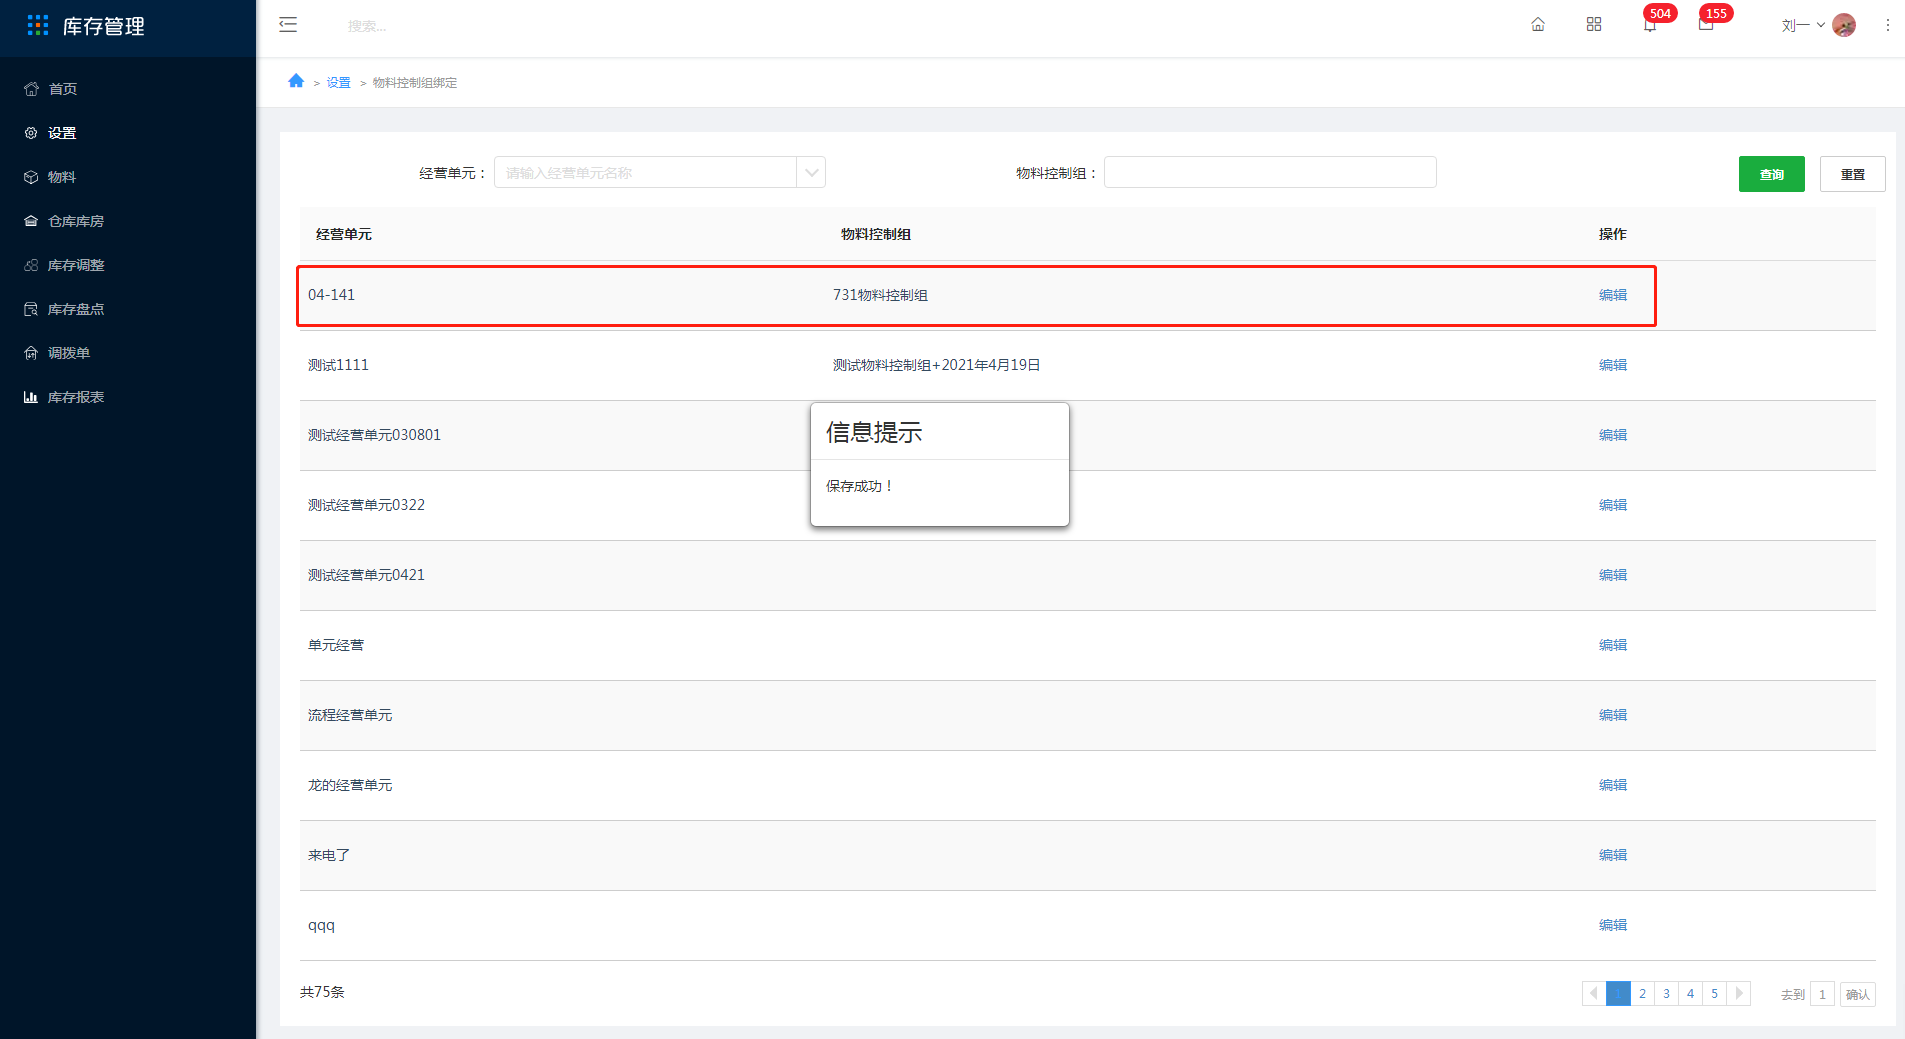Go to page 4 in the pagination
1905x1039 pixels.
(1690, 993)
